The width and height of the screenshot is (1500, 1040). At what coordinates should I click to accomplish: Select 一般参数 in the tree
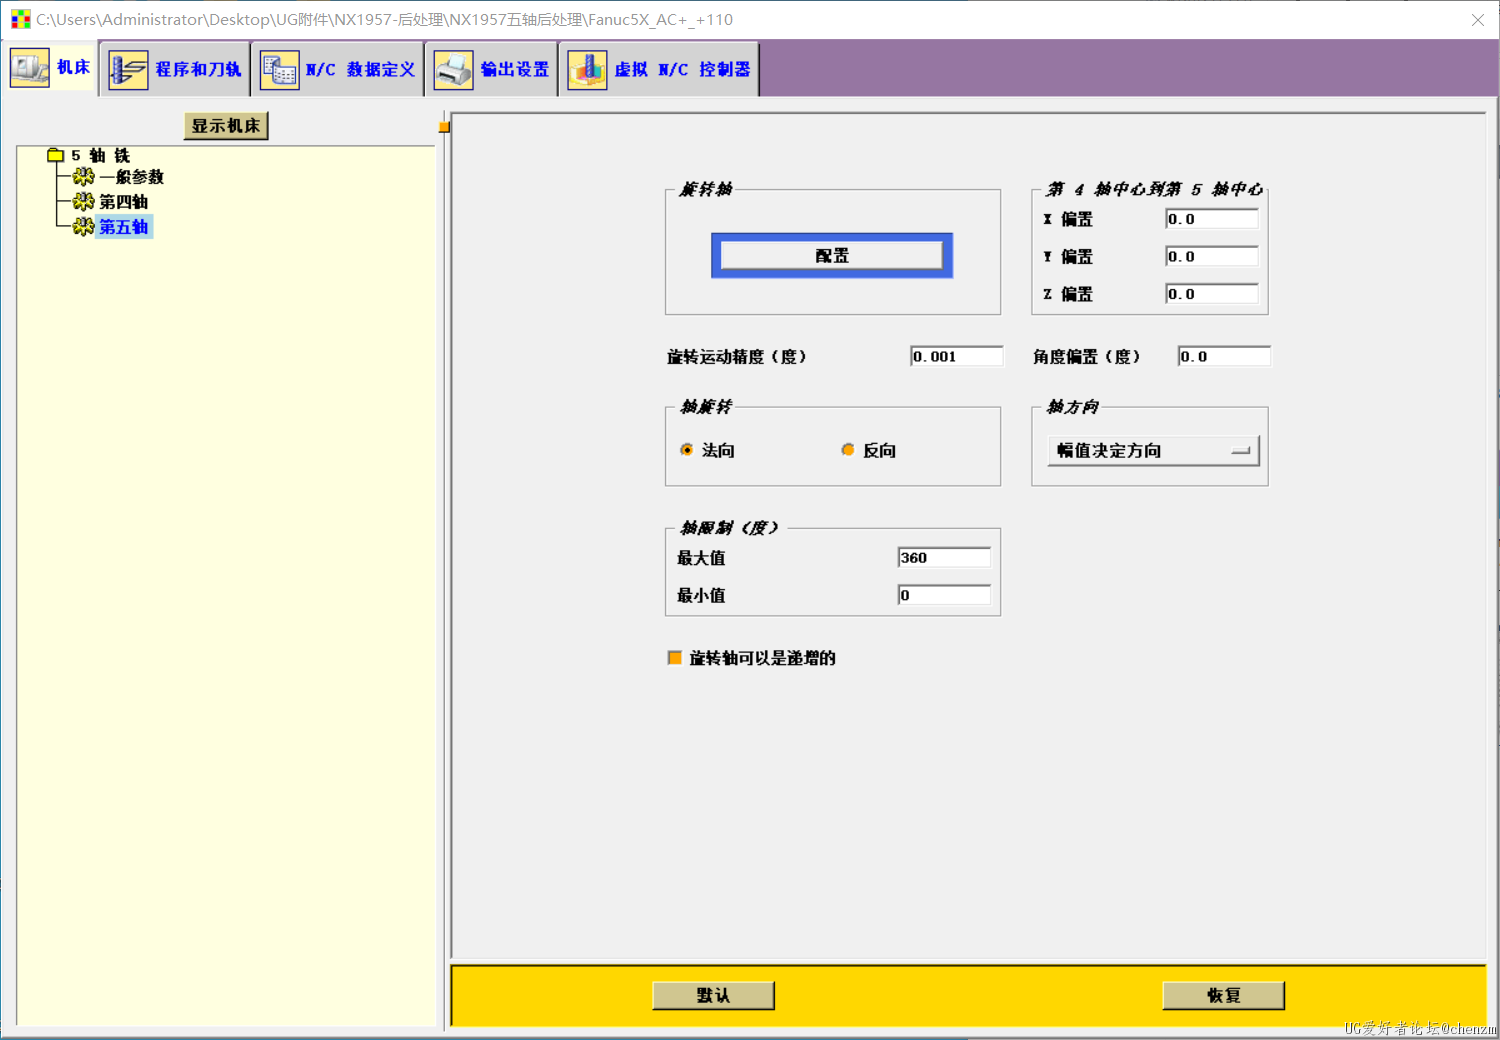pos(131,177)
